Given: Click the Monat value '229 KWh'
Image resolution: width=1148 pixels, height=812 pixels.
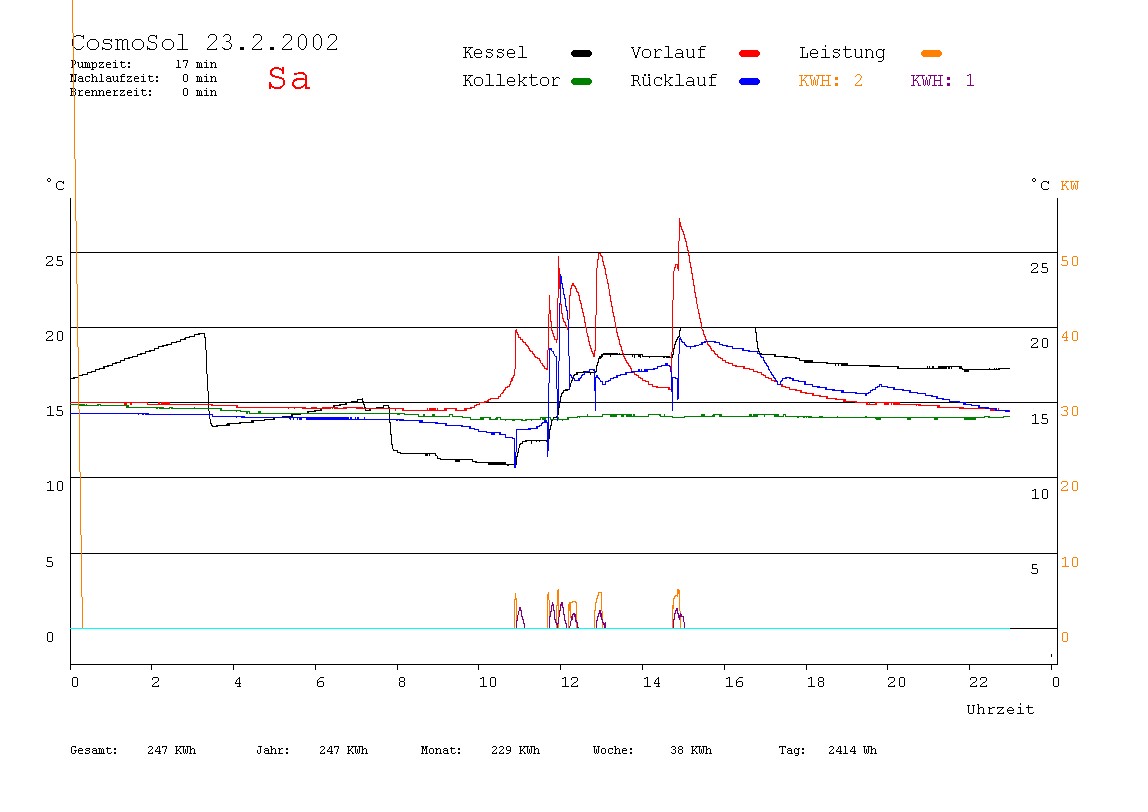Looking at the screenshot, I should point(515,750).
